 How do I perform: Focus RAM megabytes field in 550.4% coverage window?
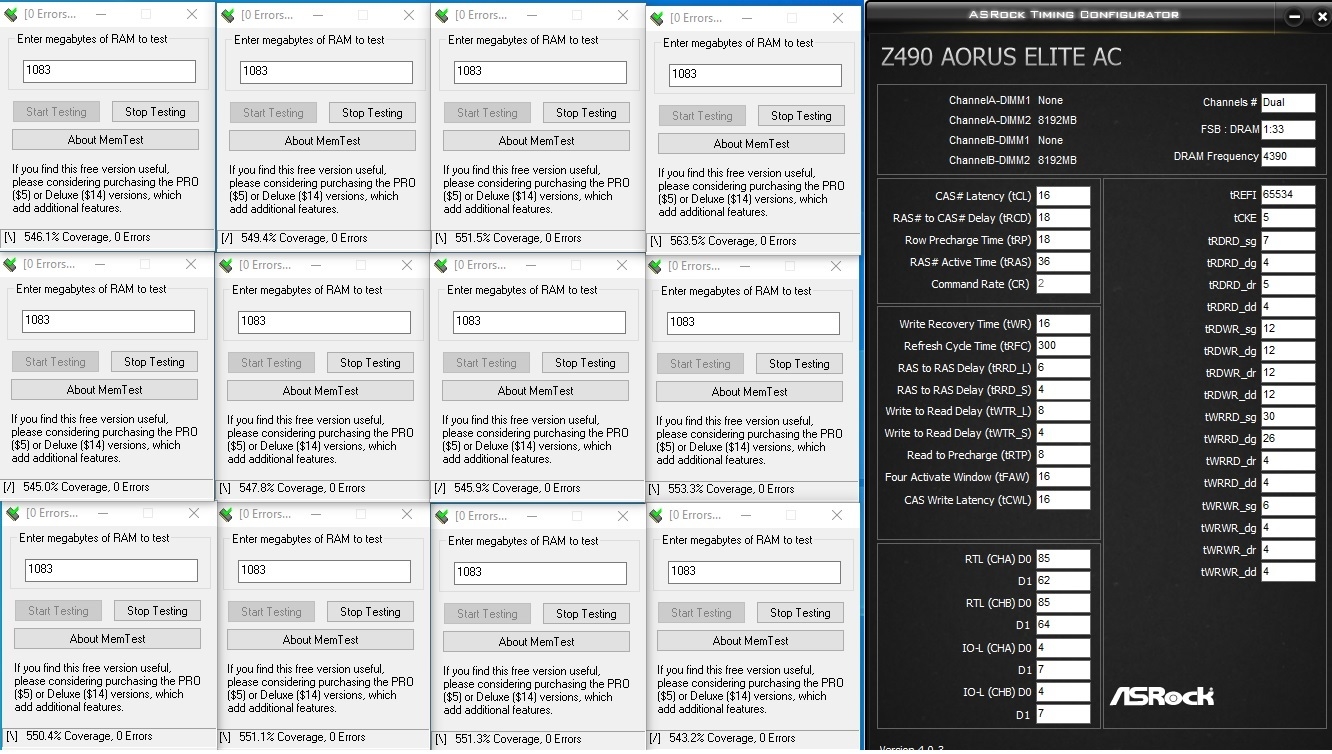[111, 570]
